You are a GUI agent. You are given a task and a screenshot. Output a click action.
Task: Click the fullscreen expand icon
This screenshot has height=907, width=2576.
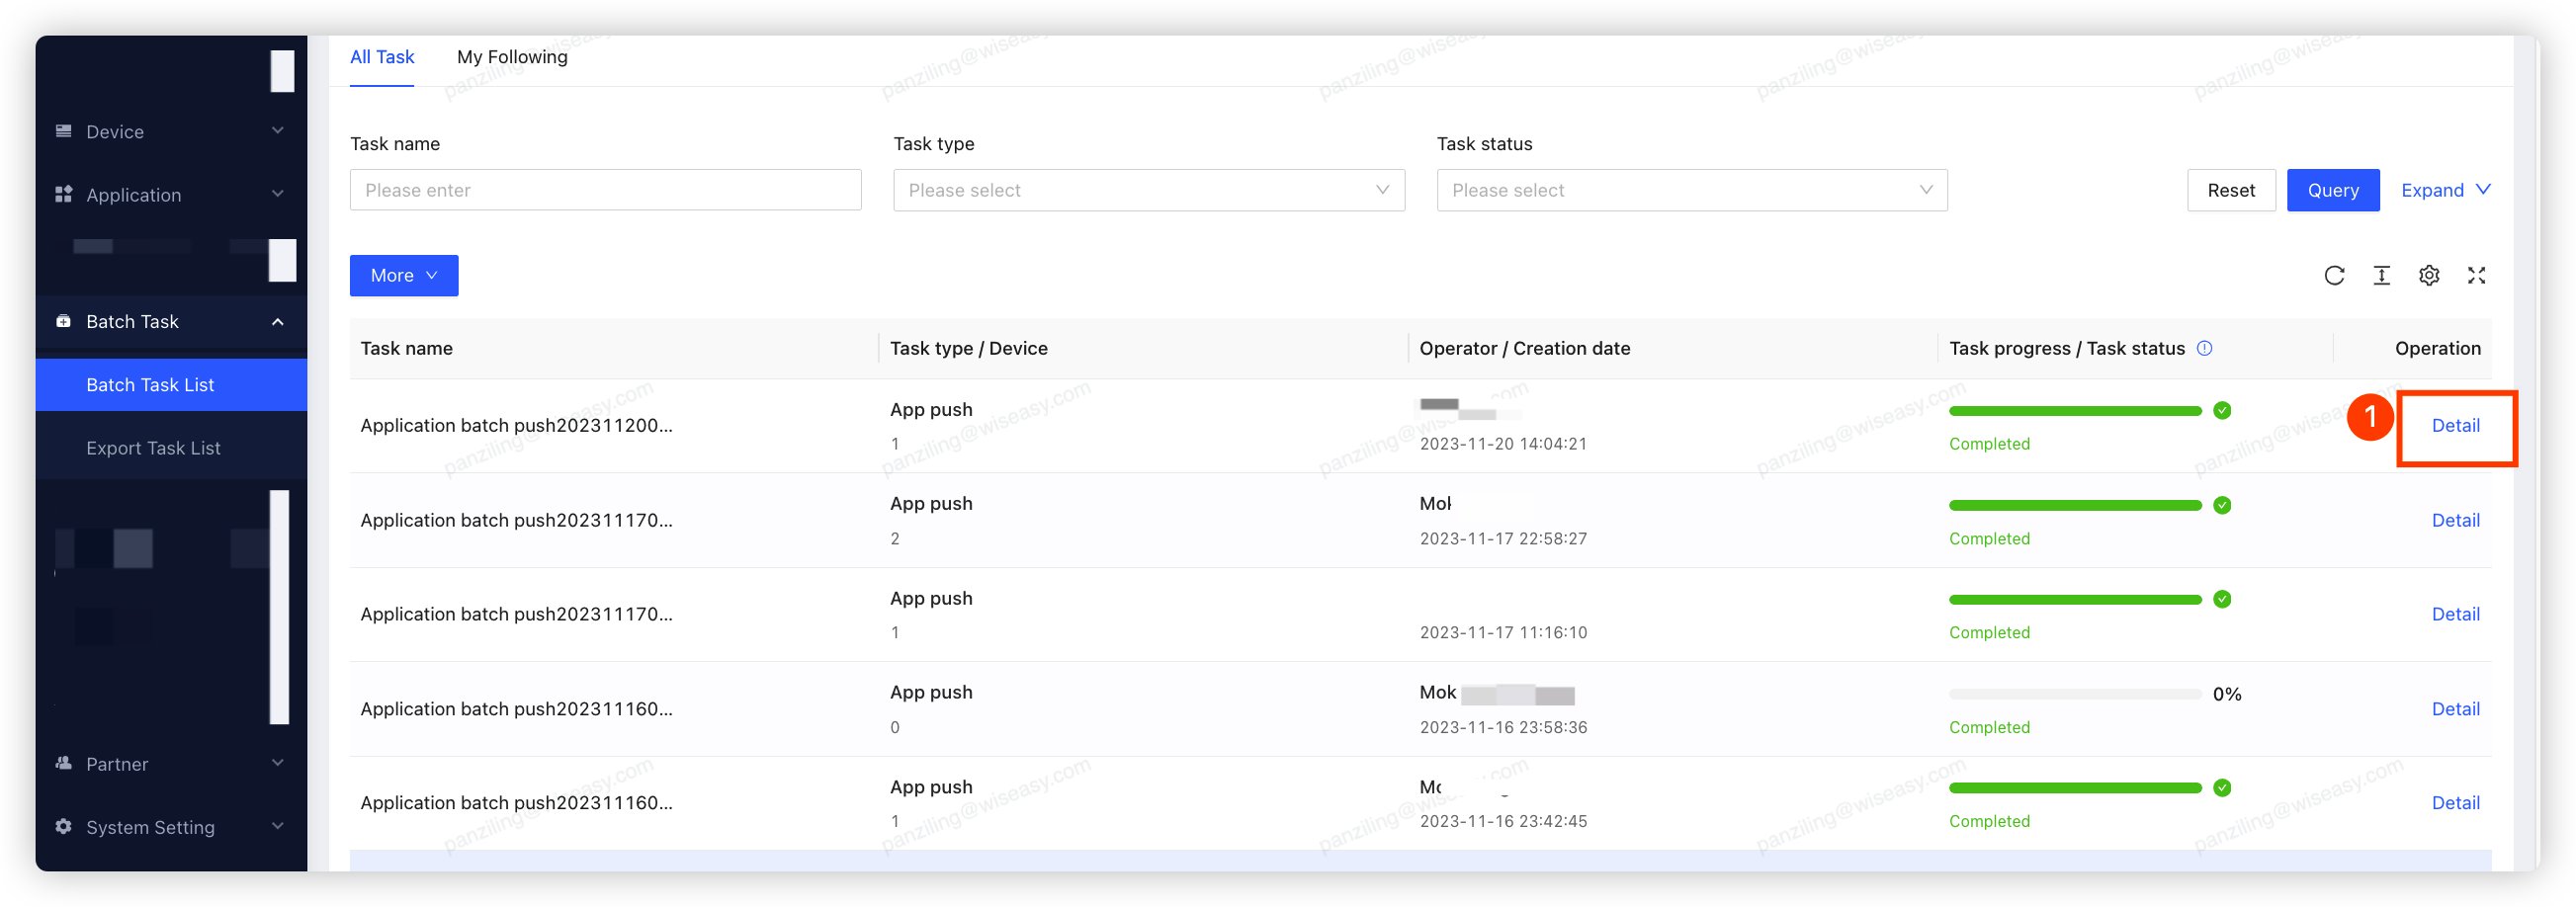tap(2476, 276)
